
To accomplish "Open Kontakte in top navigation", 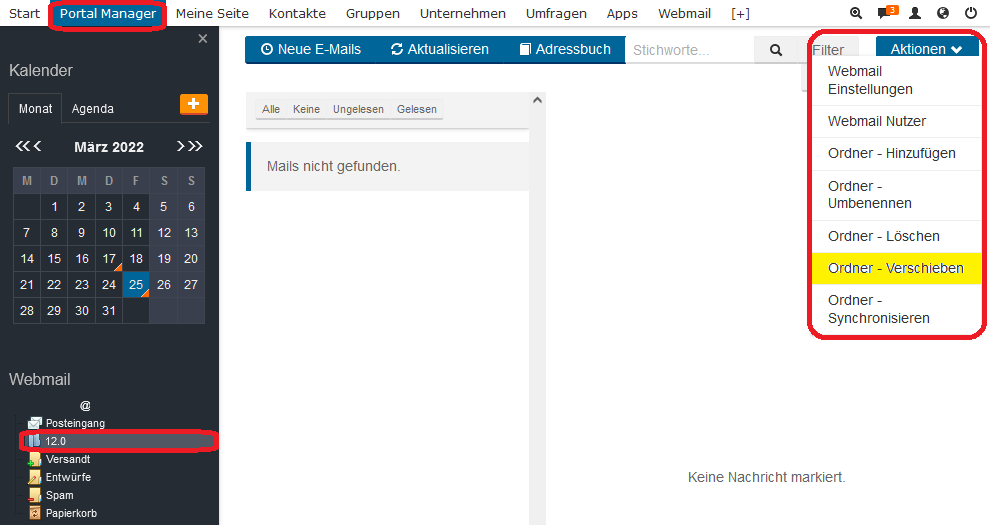I will pyautogui.click(x=297, y=13).
